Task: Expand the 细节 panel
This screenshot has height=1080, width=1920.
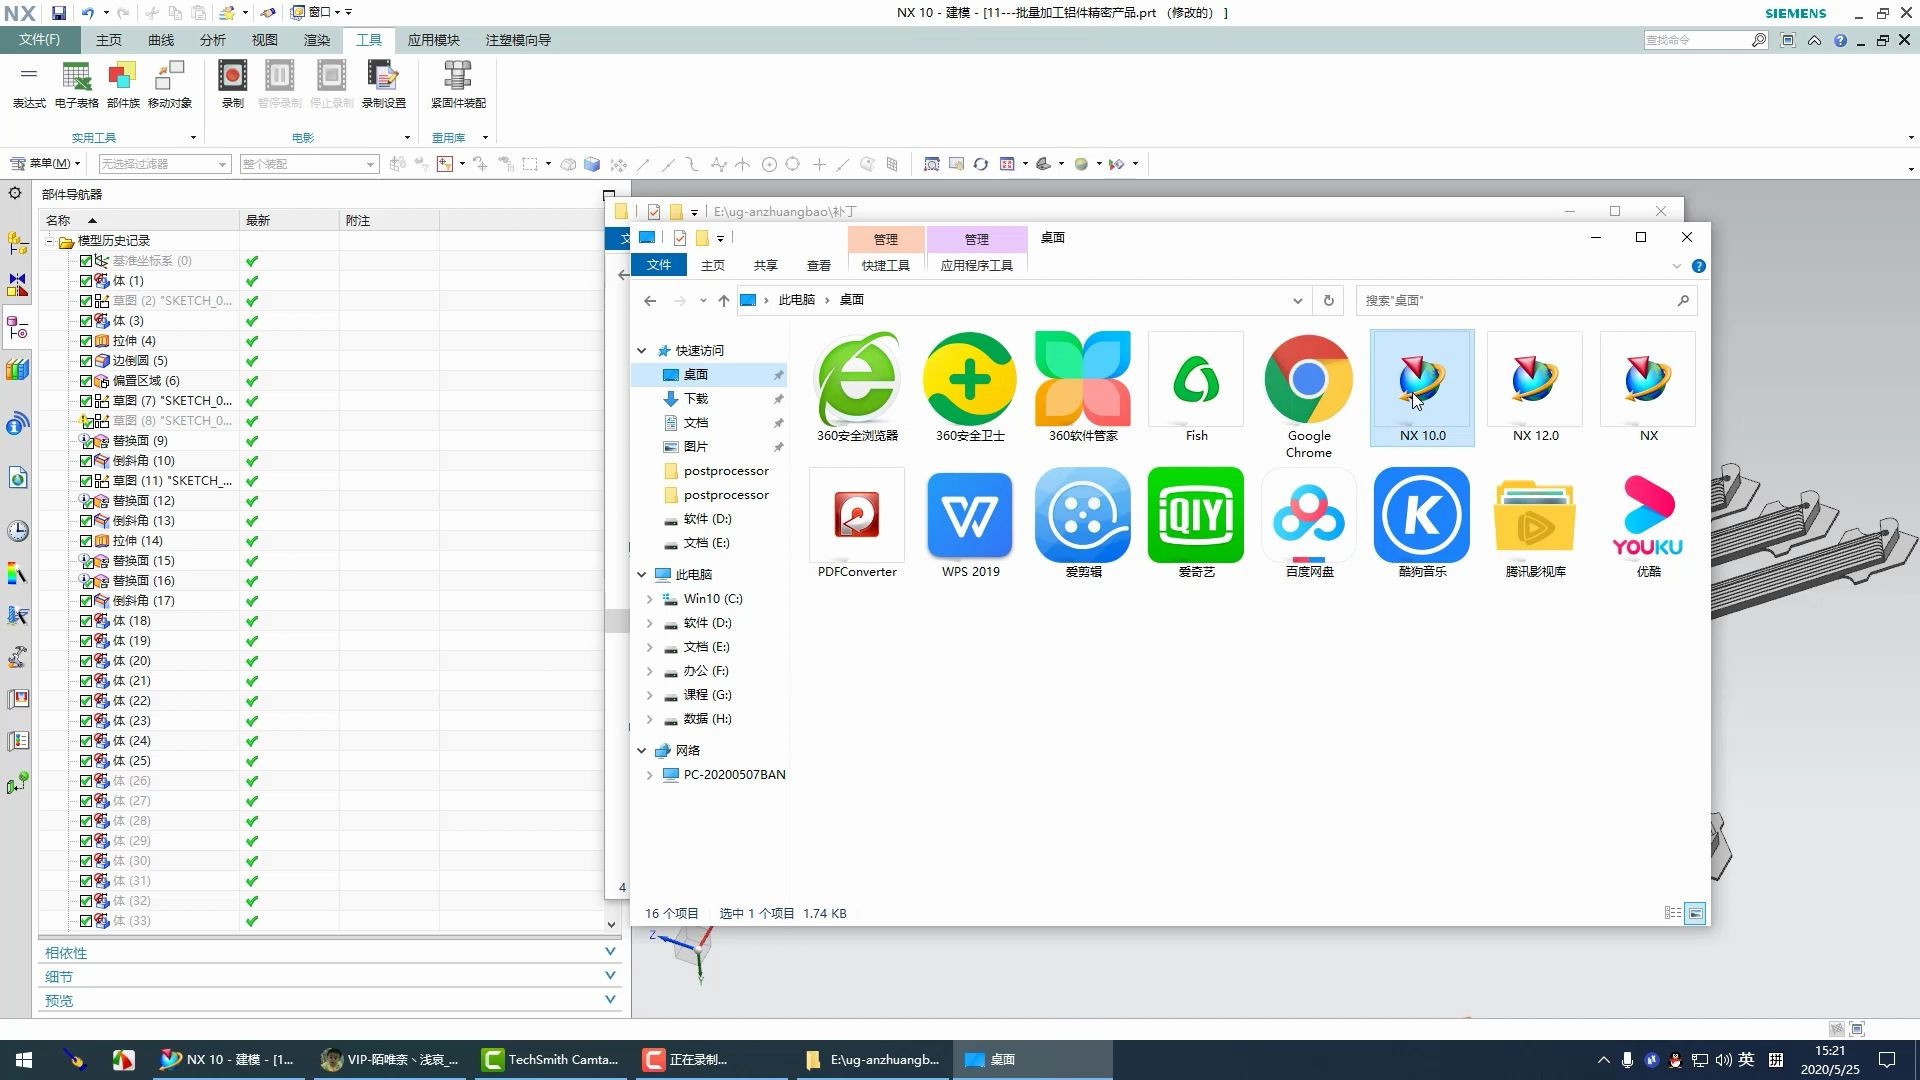Action: pyautogui.click(x=610, y=976)
